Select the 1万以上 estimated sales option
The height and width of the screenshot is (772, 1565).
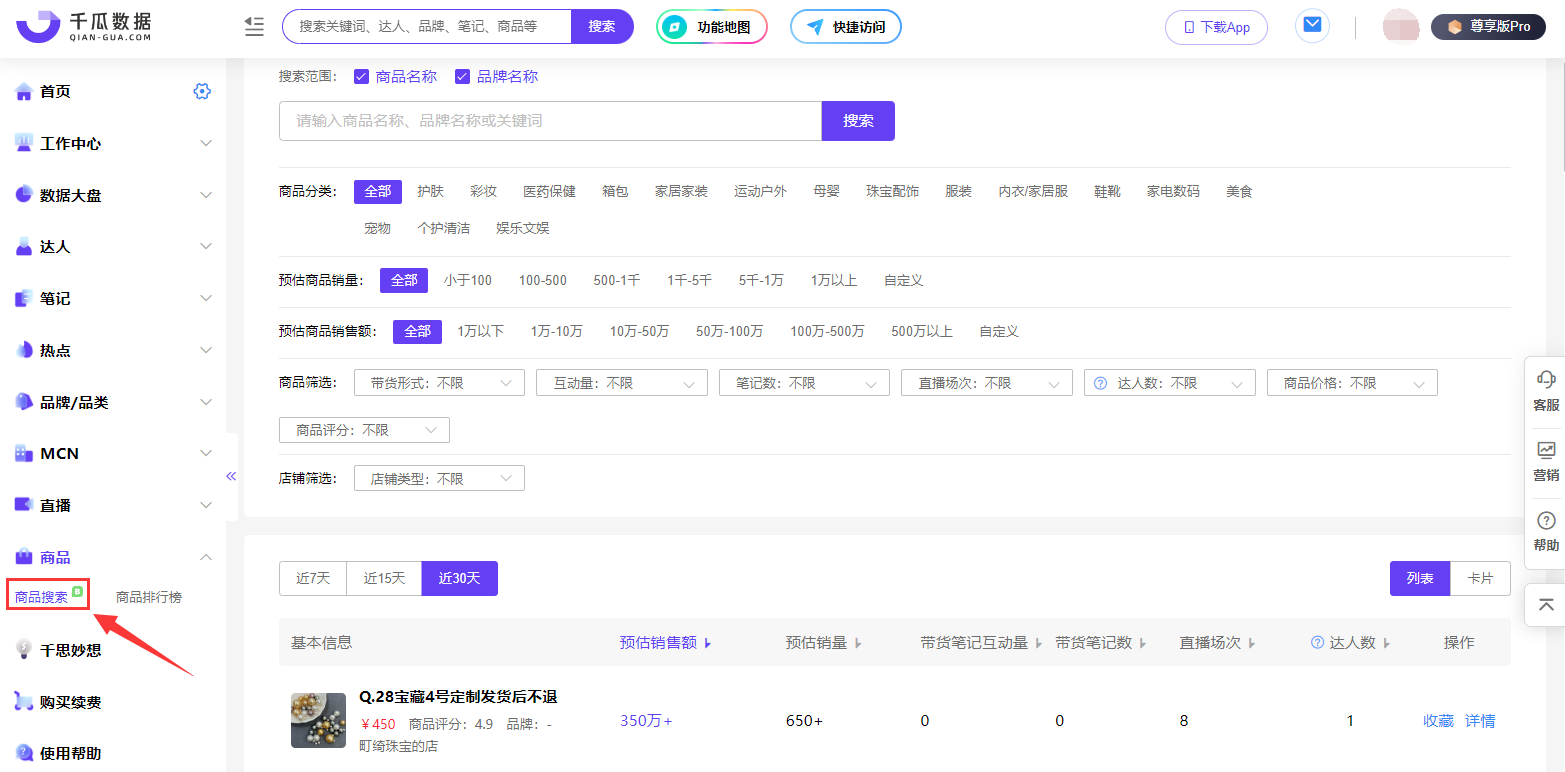(834, 280)
